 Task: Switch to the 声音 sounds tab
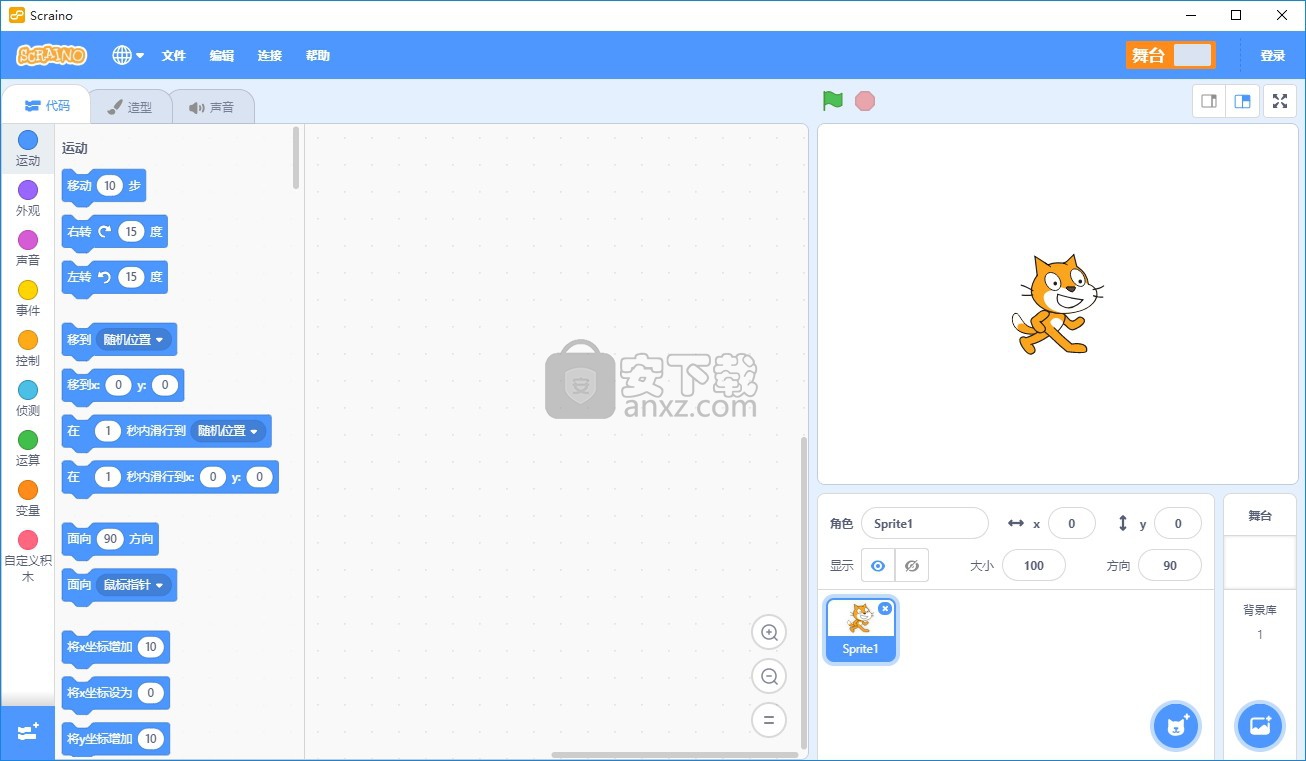point(211,107)
